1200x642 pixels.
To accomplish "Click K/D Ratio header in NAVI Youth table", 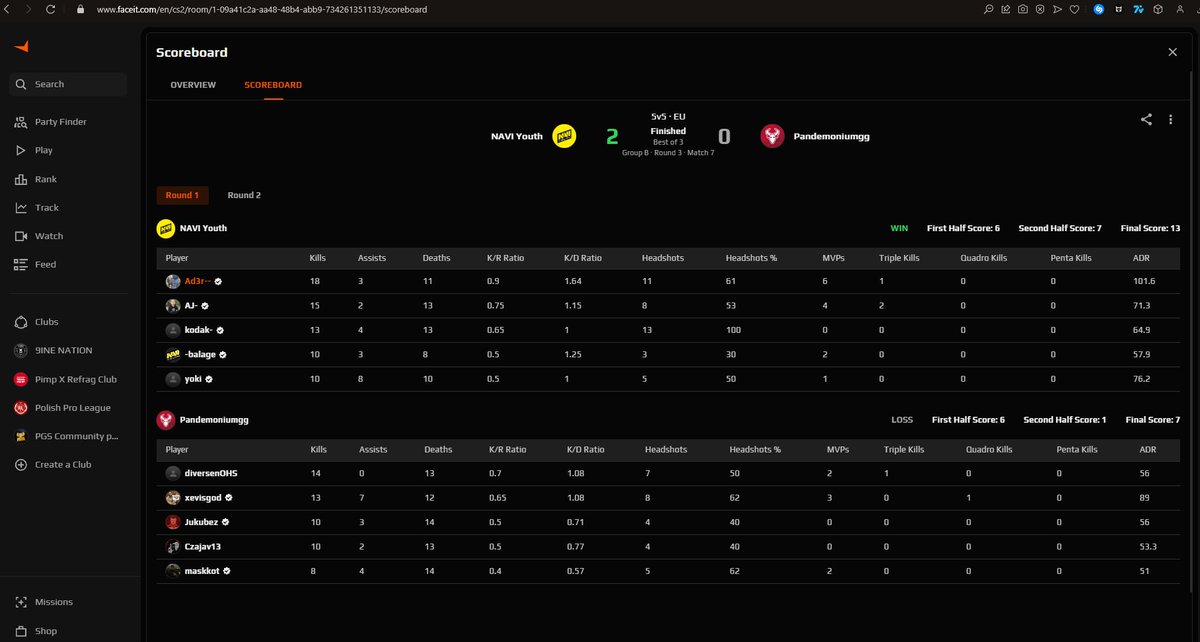I will coord(584,258).
